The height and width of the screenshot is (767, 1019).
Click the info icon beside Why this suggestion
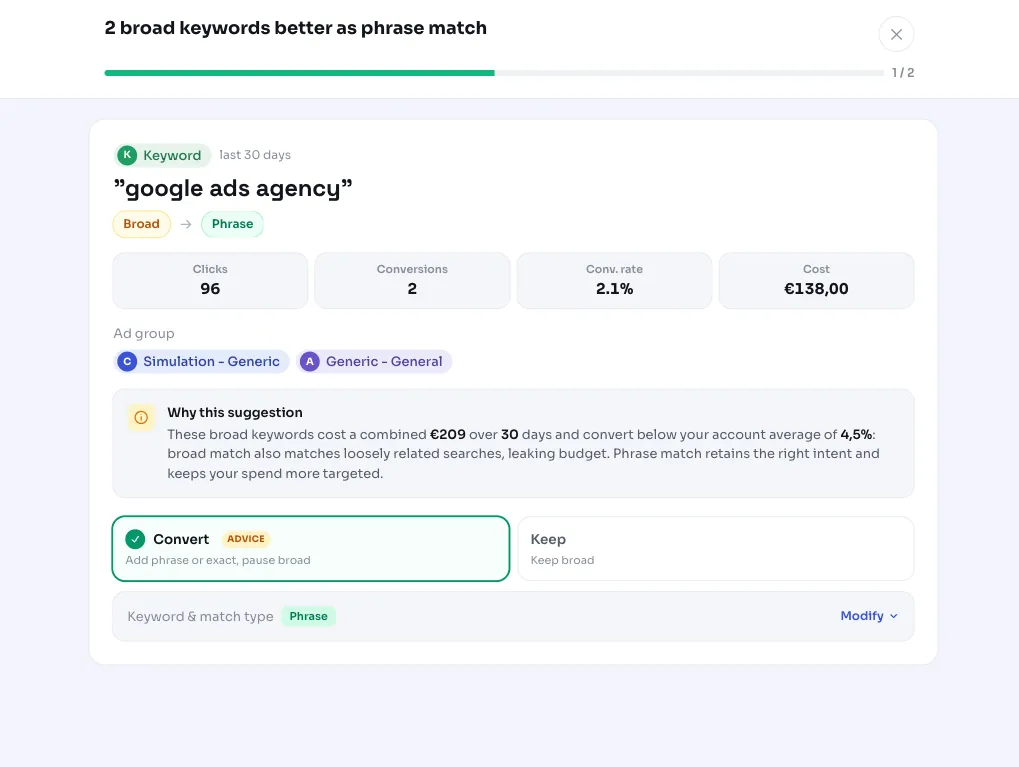click(x=141, y=417)
